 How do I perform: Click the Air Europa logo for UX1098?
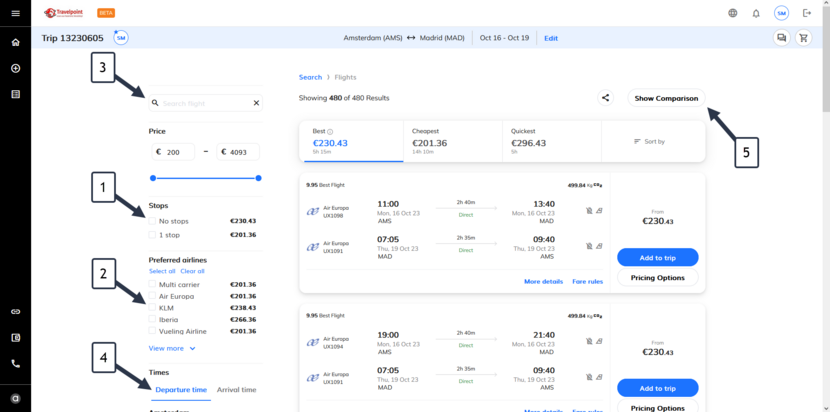point(313,212)
